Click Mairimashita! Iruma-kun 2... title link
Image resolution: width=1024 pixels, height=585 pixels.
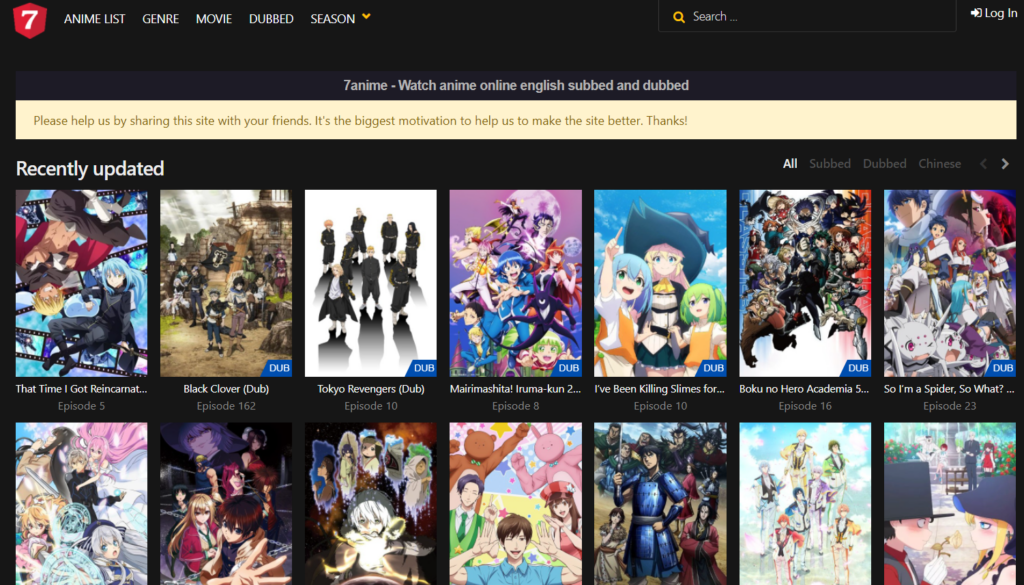515,389
